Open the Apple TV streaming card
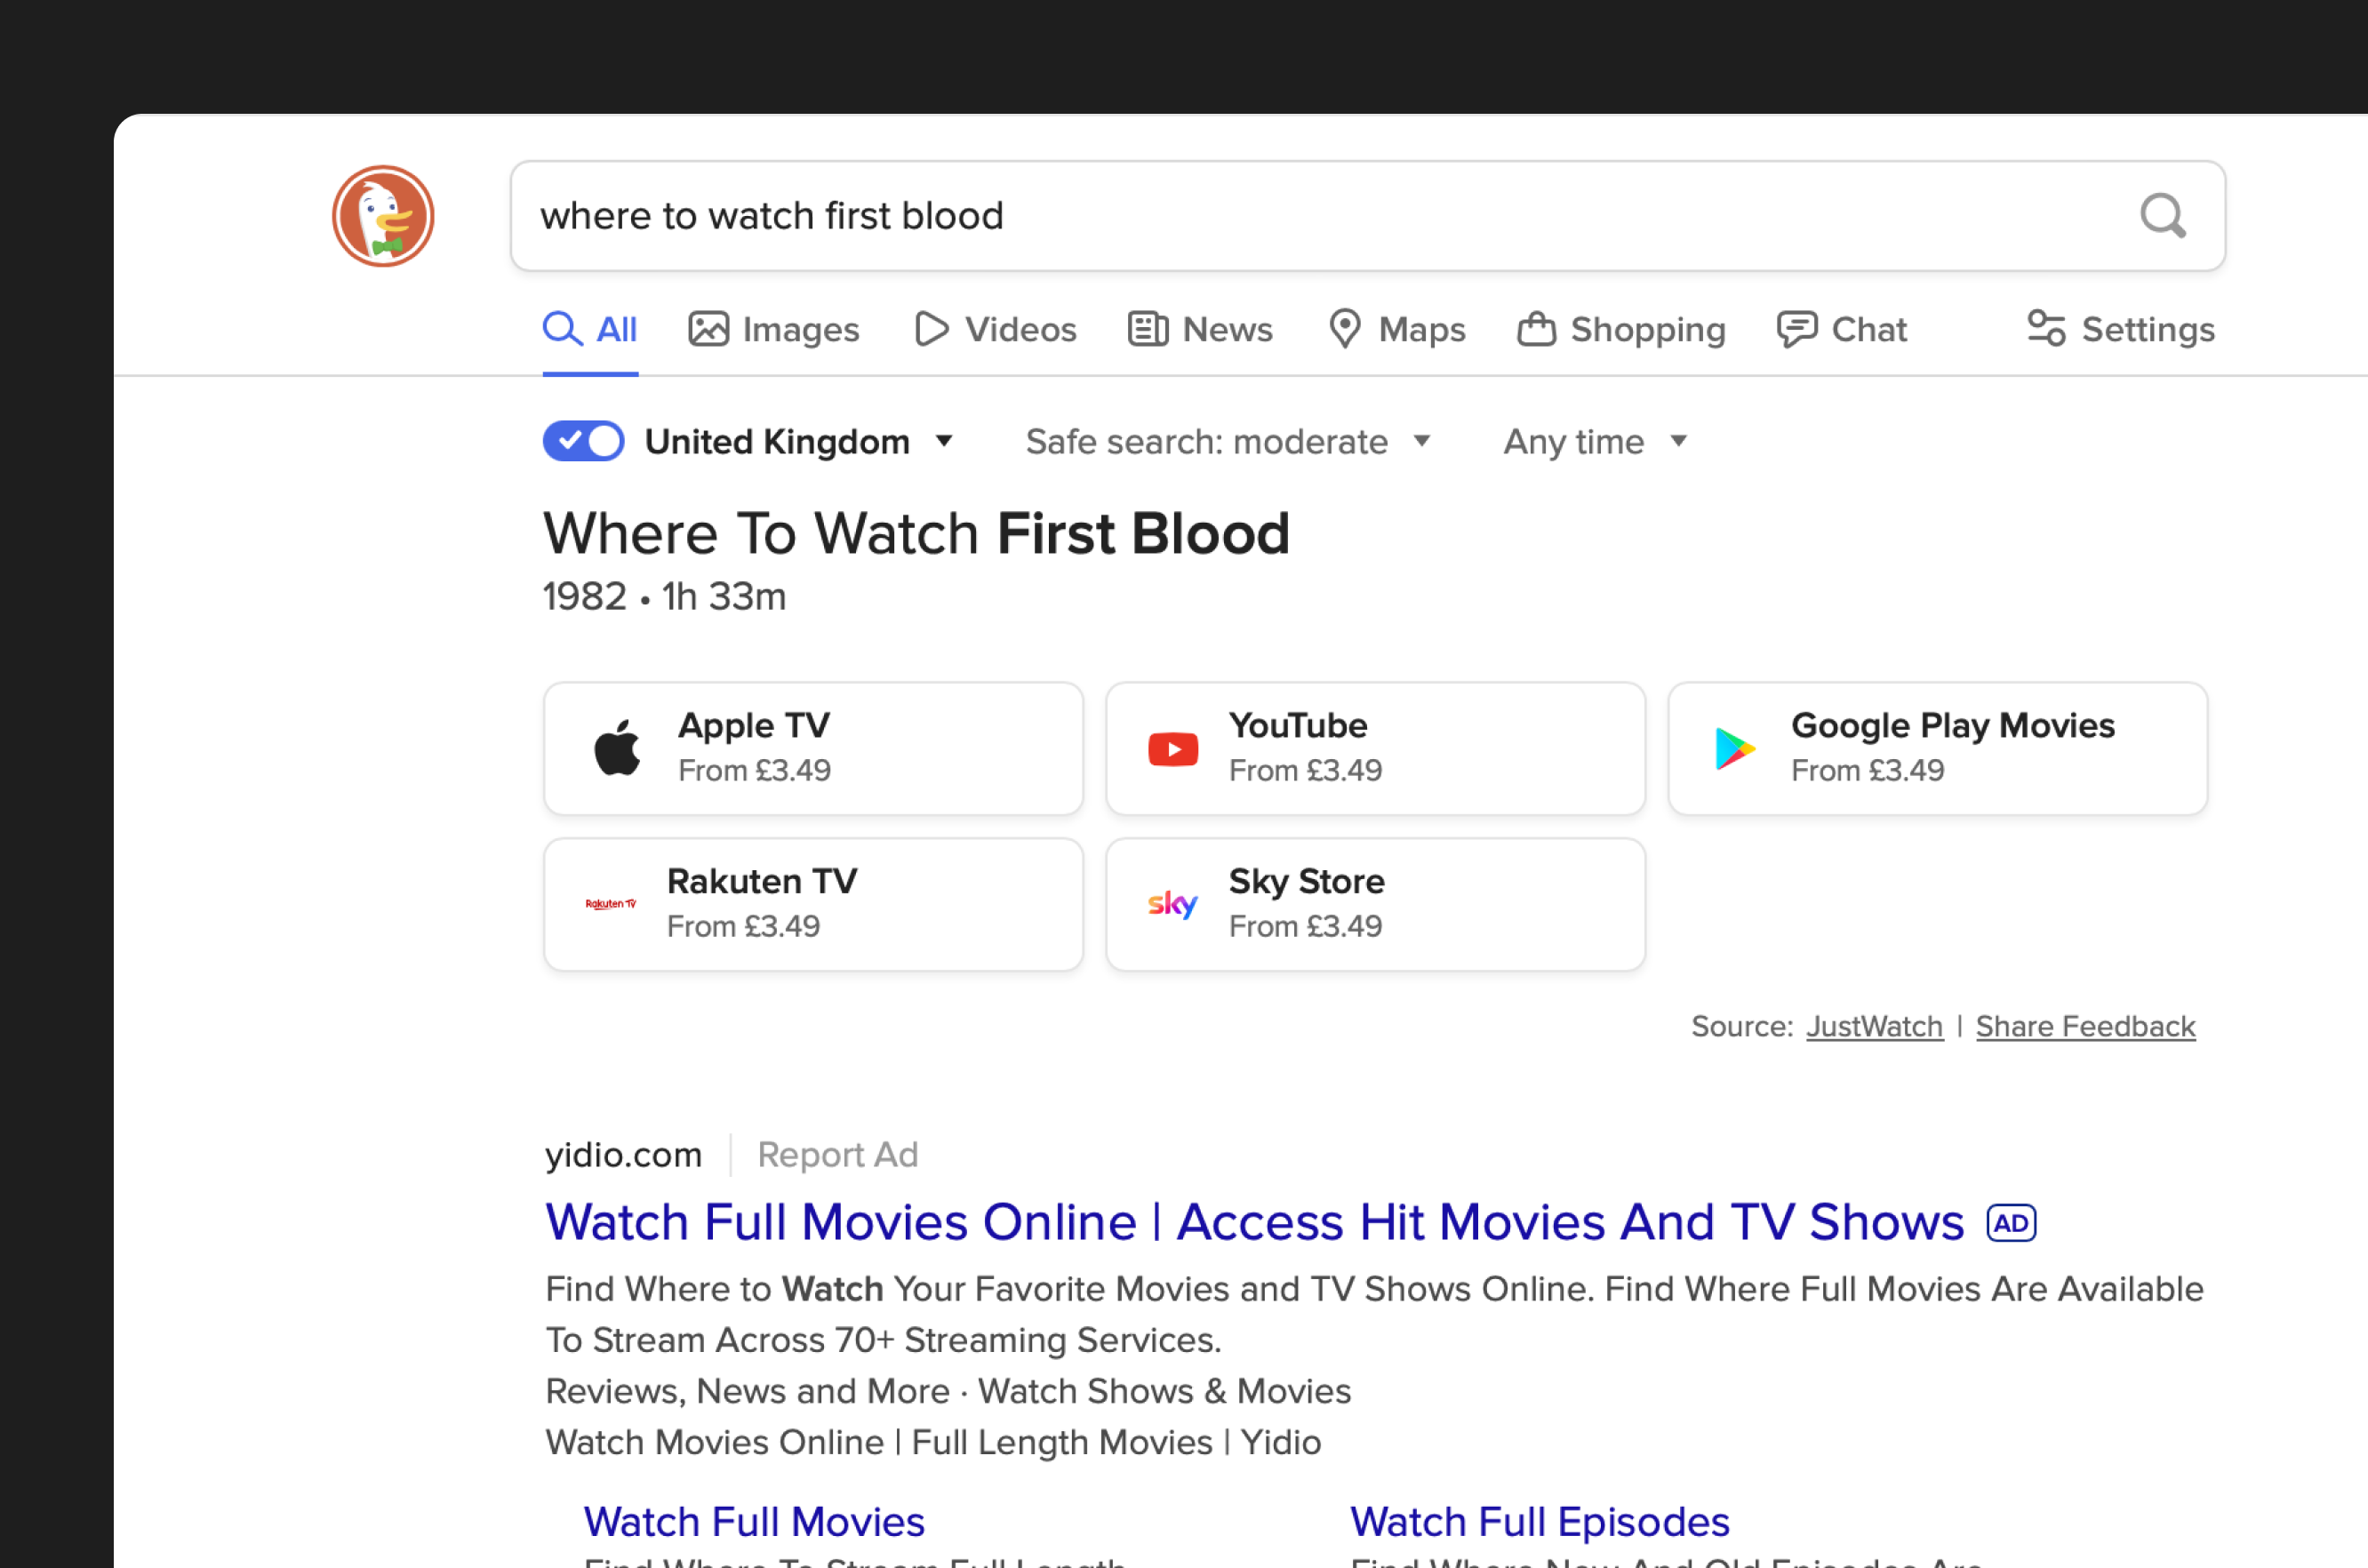The height and width of the screenshot is (1568, 2368). tap(813, 748)
